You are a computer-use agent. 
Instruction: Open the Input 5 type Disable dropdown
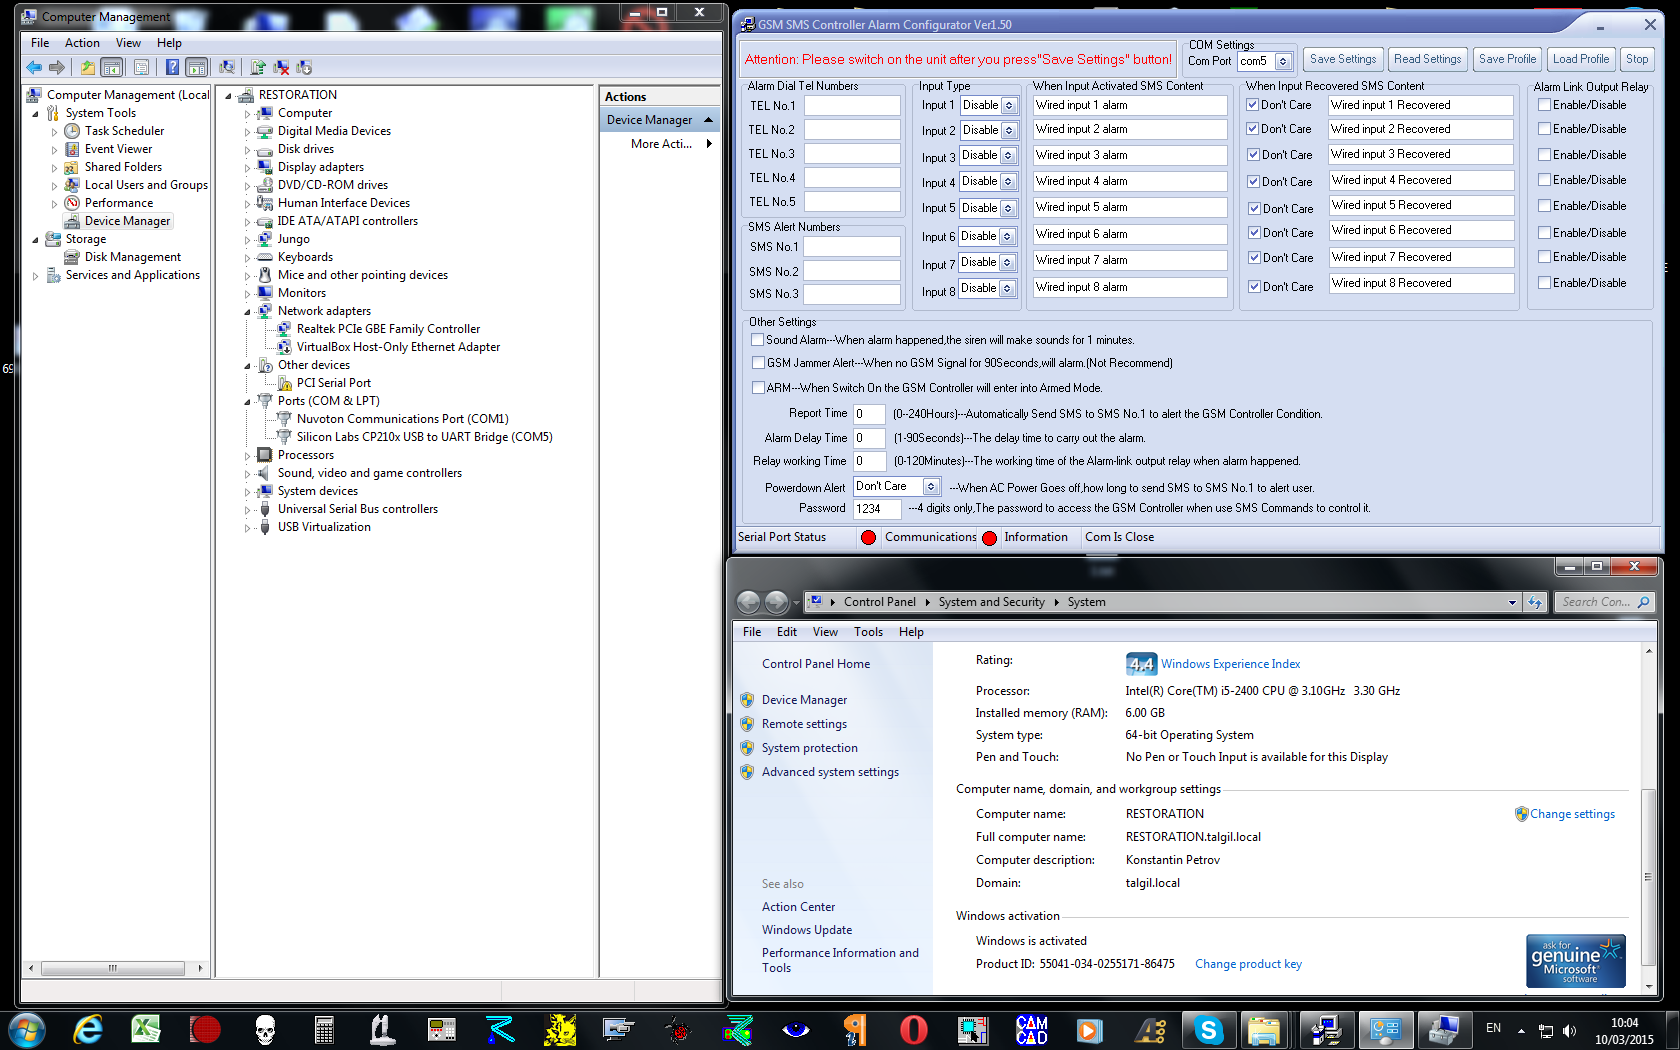[x=1008, y=209]
